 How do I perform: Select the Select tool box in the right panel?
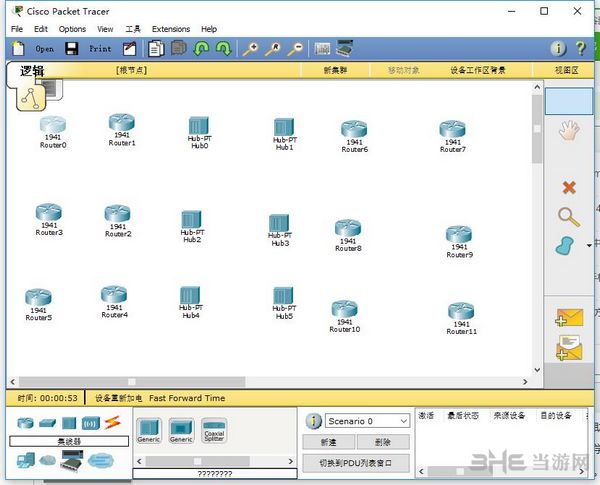(569, 101)
